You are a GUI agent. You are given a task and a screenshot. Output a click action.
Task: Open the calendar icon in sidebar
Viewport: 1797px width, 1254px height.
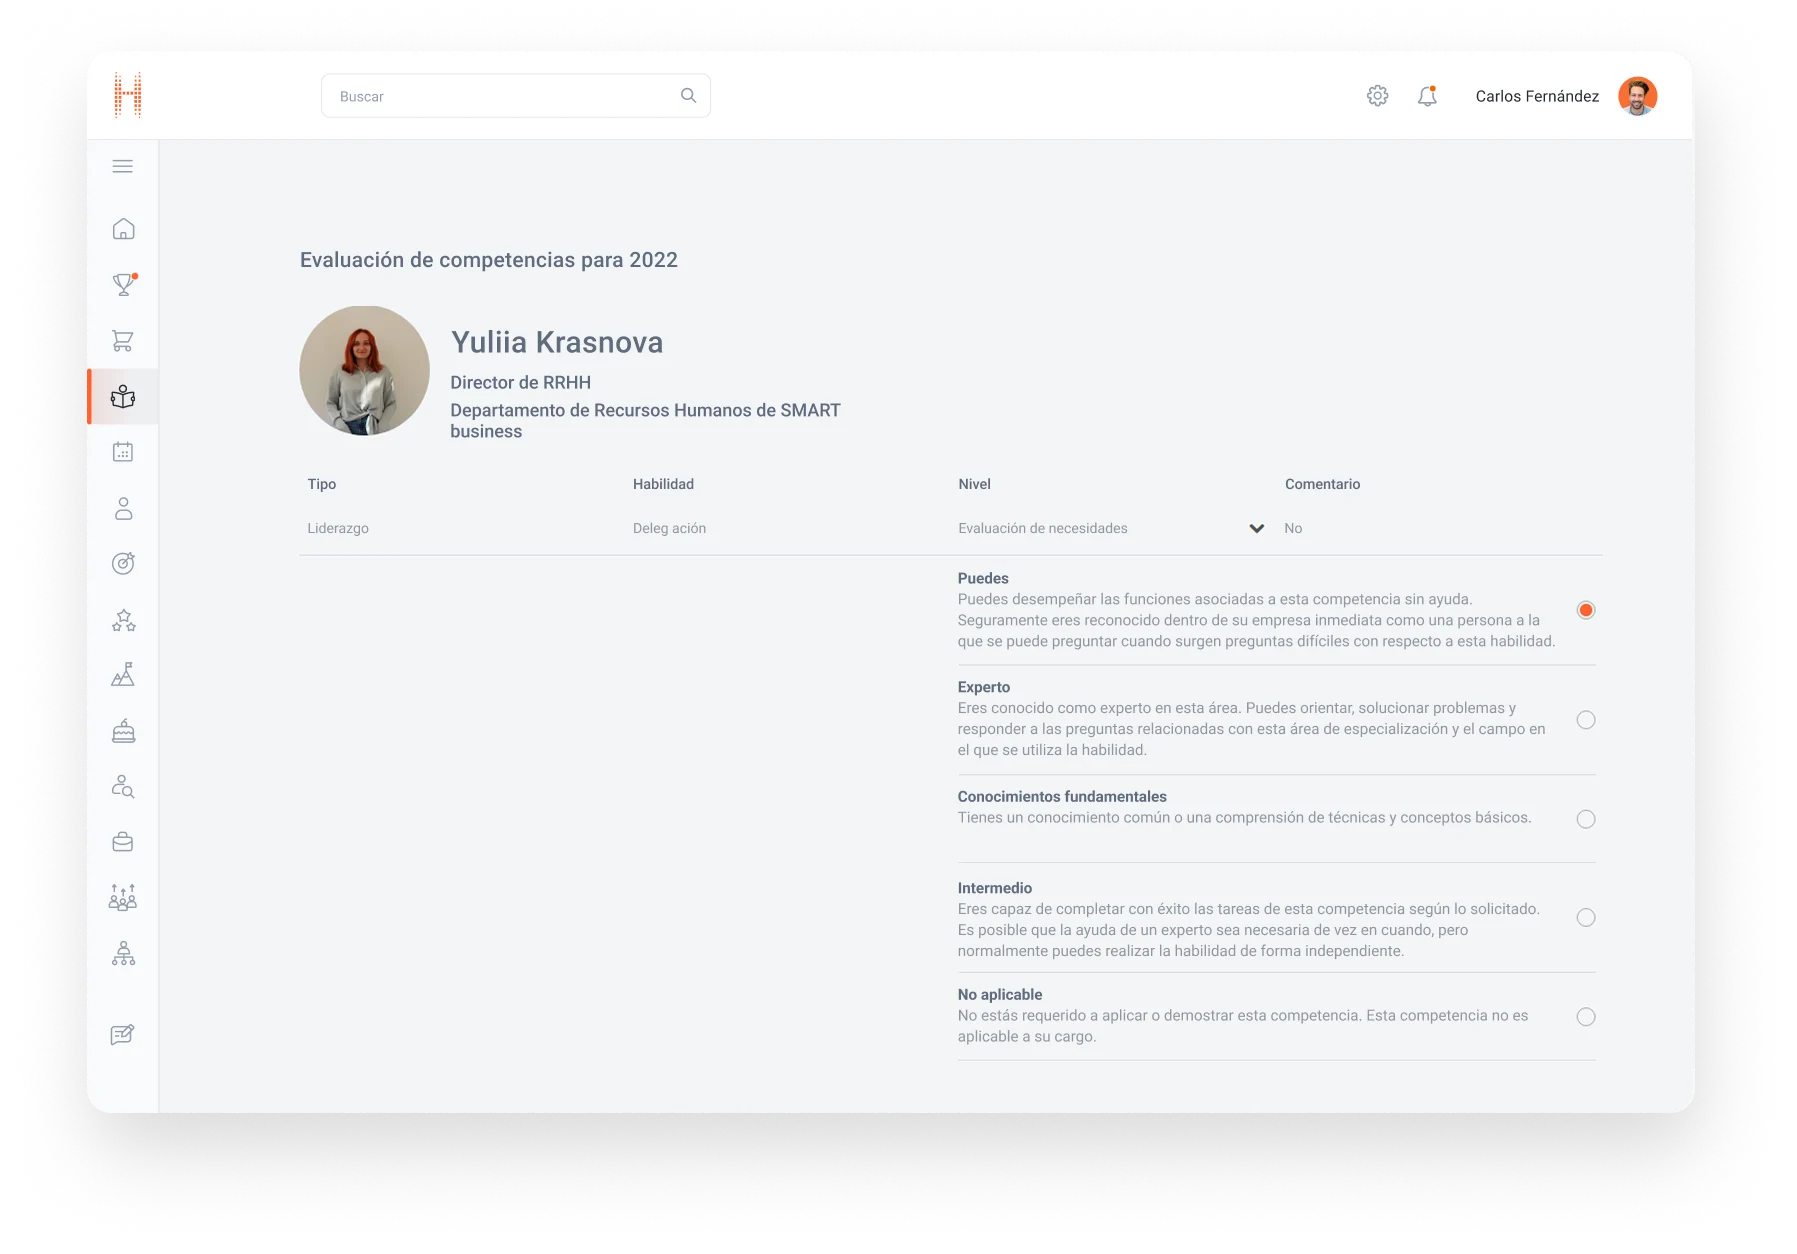coord(123,452)
